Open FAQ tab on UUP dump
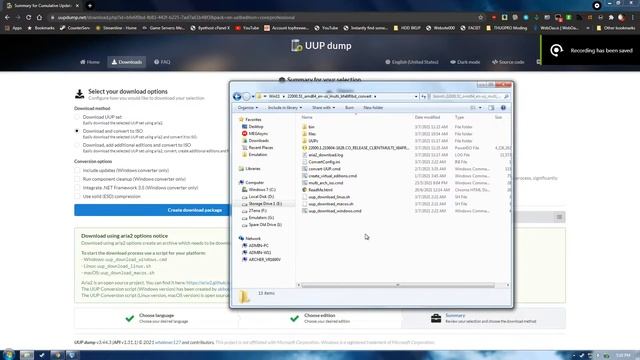The height and width of the screenshot is (360, 640). (x=162, y=62)
